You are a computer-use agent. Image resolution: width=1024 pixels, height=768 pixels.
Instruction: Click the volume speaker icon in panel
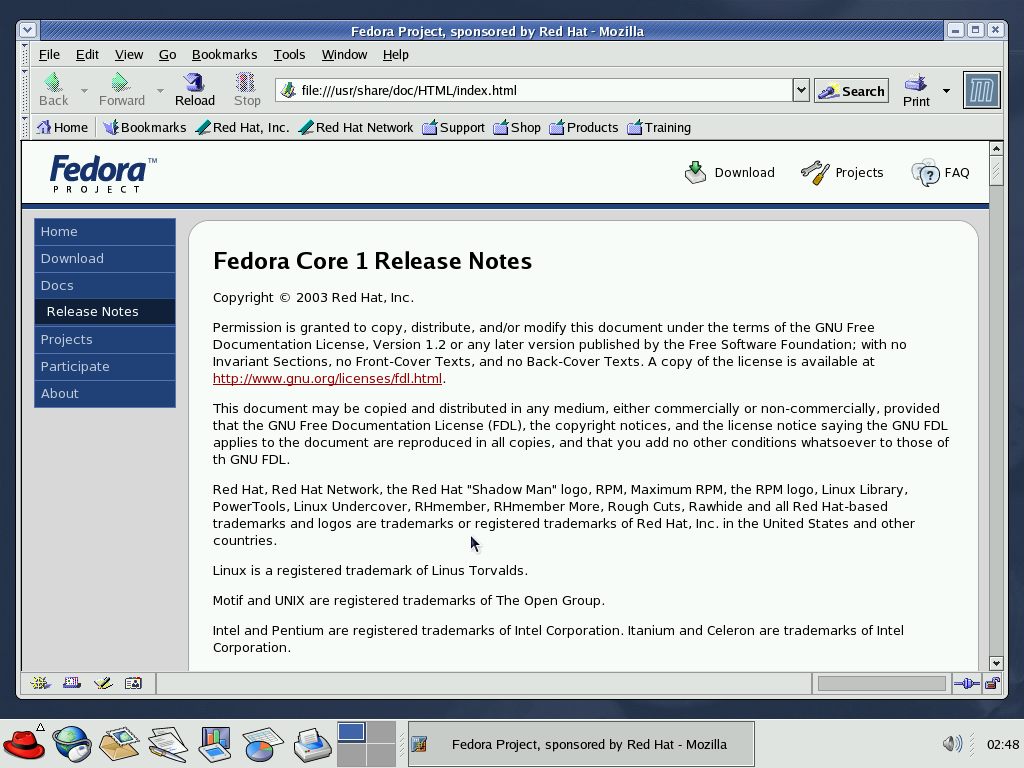tap(952, 743)
